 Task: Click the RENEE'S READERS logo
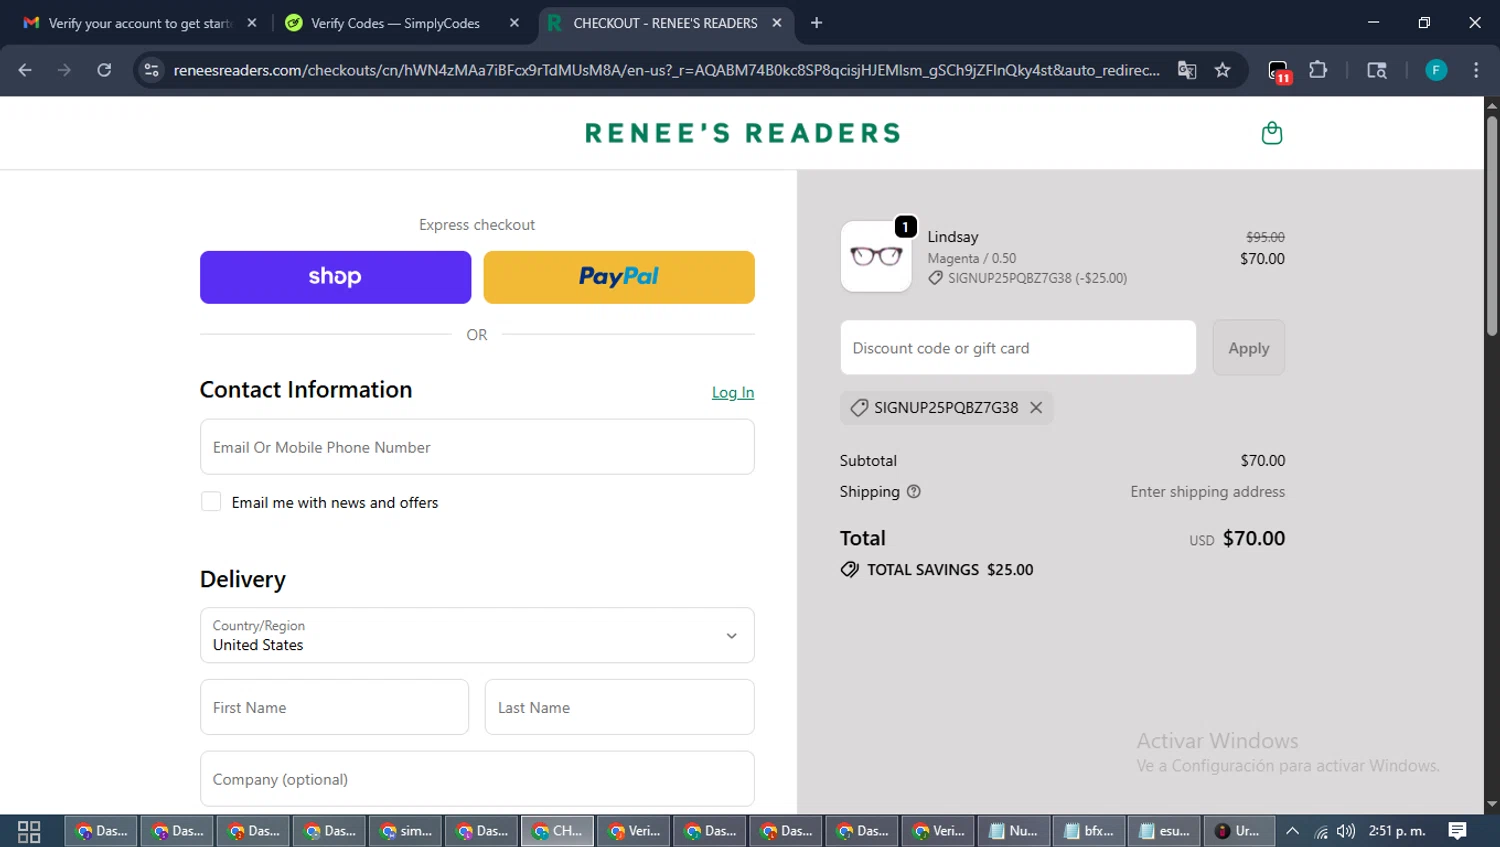742,133
